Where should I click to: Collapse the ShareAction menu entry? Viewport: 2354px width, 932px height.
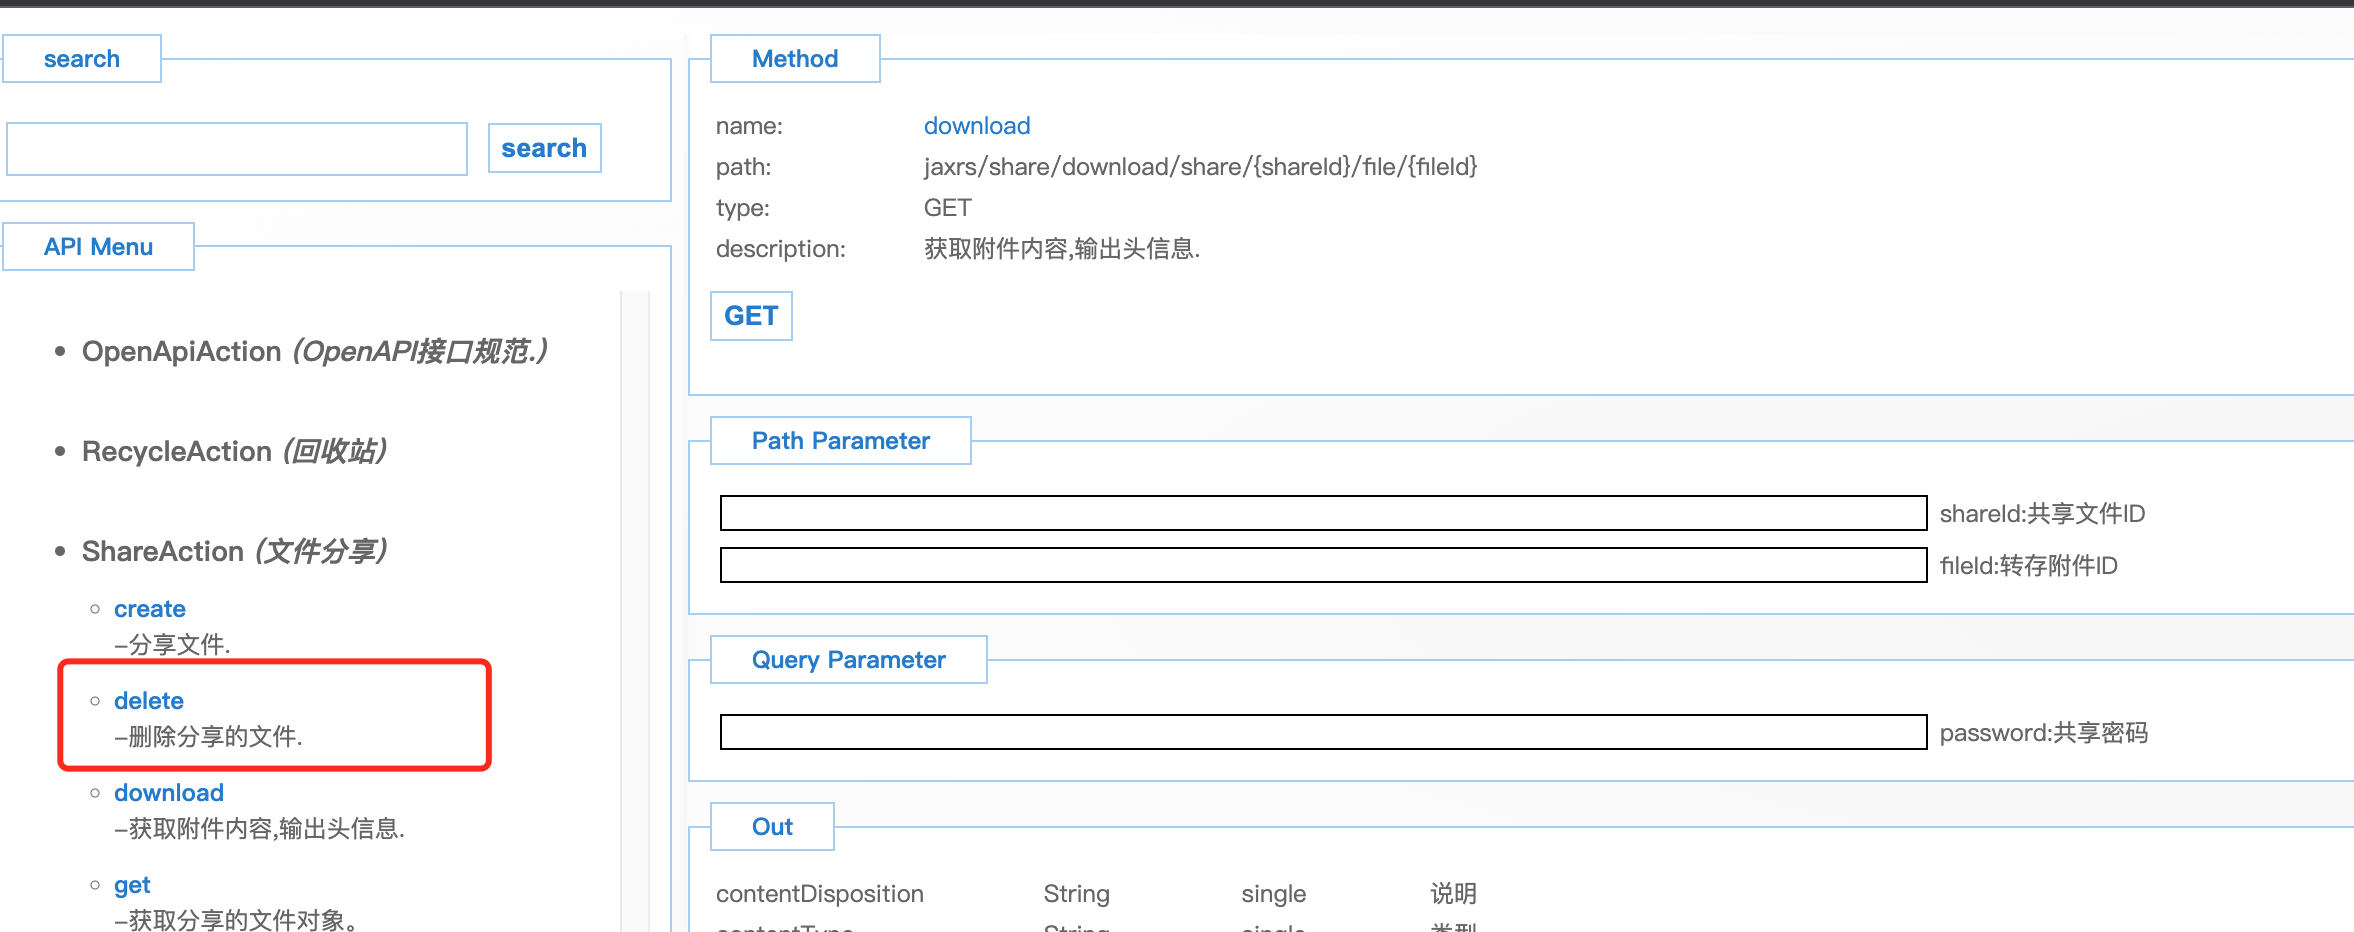tap(162, 552)
